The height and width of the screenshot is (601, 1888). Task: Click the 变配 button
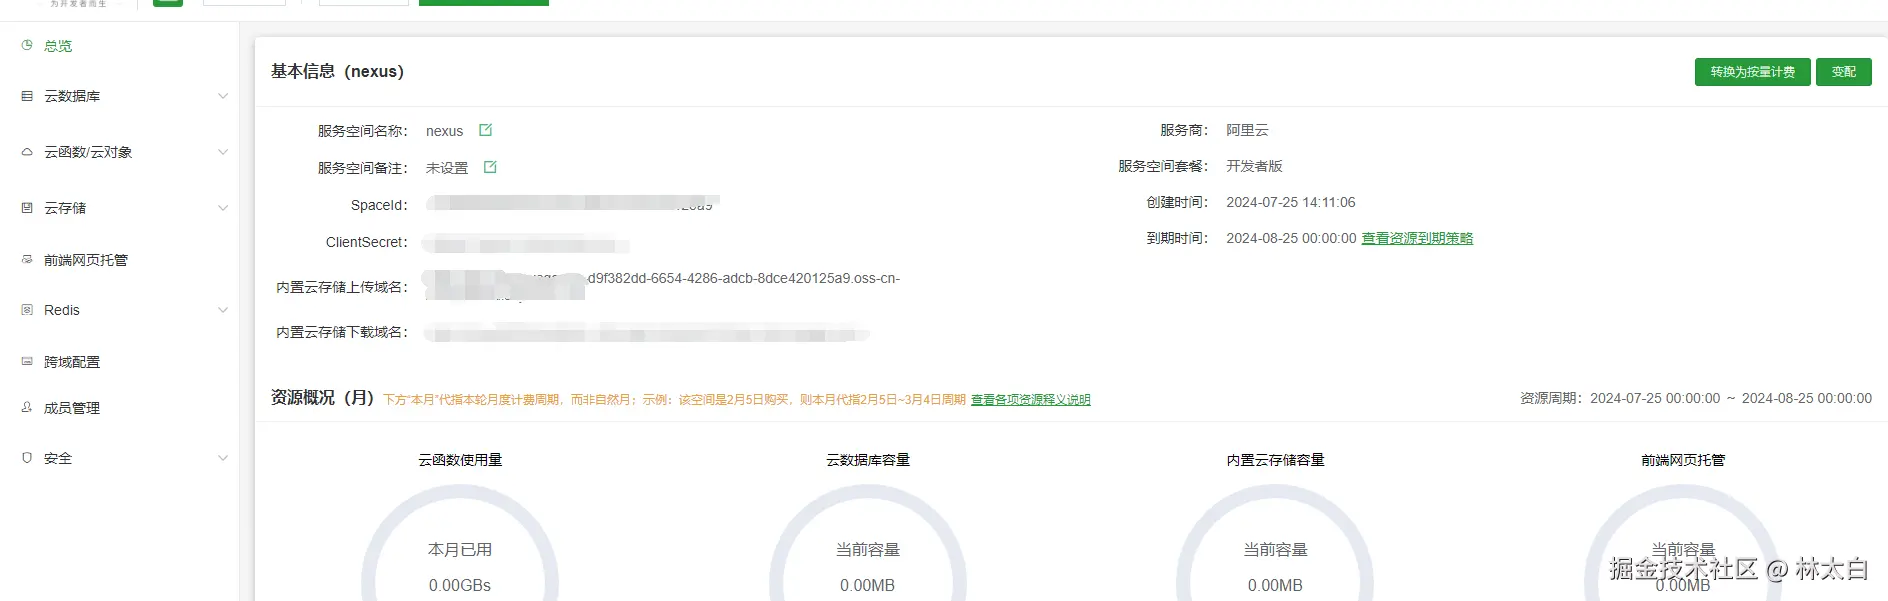(x=1843, y=72)
